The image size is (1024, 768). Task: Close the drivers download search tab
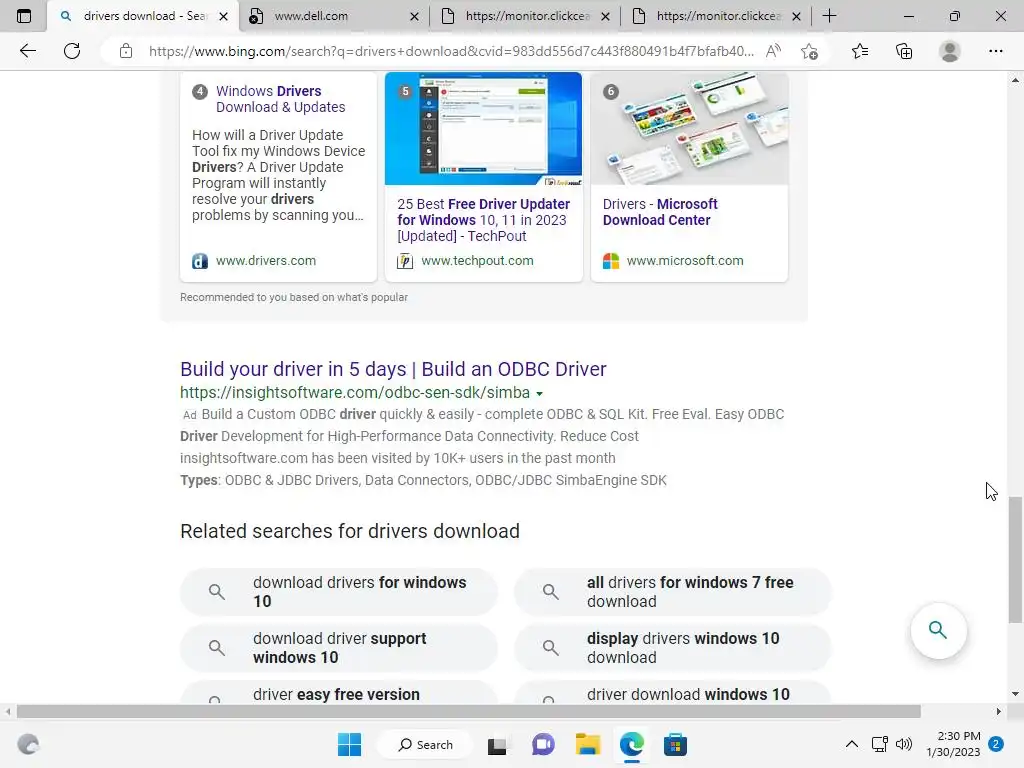pyautogui.click(x=223, y=16)
